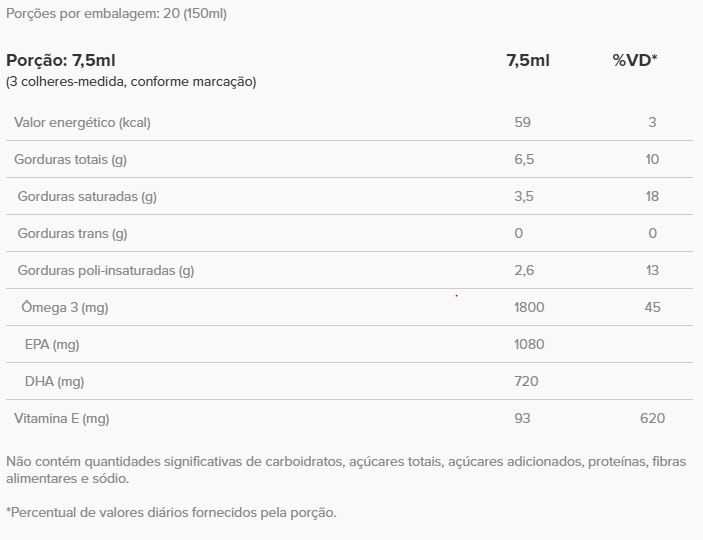Click the saturated fat %VD value '18'

(x=652, y=196)
